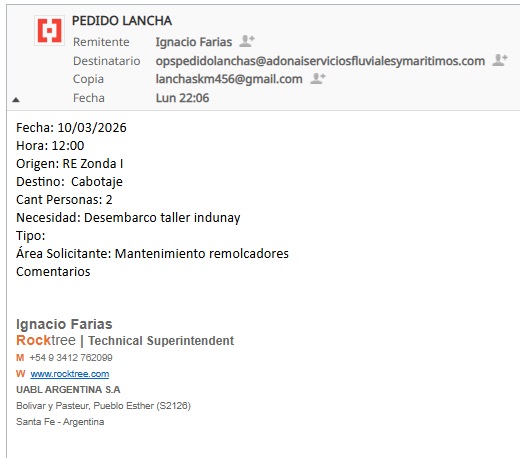Click the Destinatario field label
This screenshot has width=520, height=458.
click(107, 61)
